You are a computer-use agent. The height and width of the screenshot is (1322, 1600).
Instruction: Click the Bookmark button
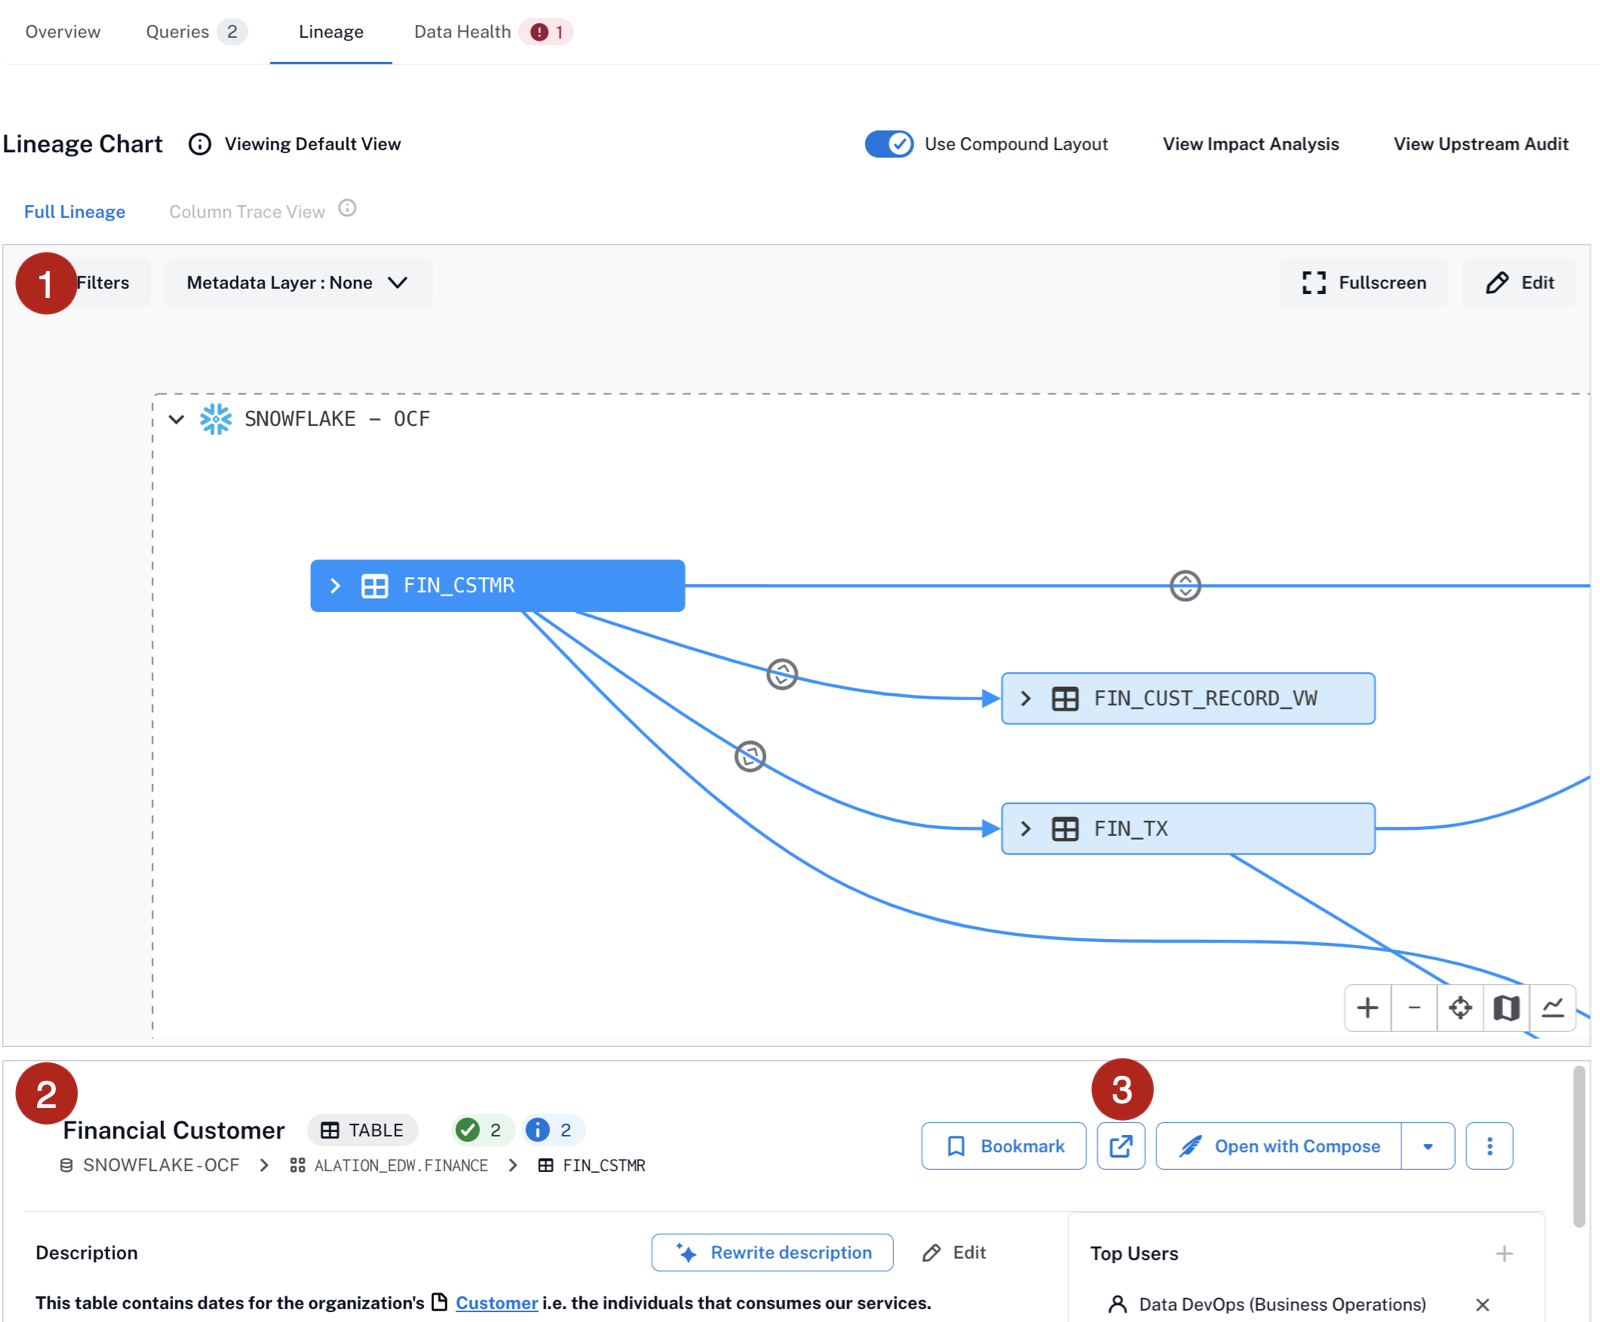coord(1004,1146)
